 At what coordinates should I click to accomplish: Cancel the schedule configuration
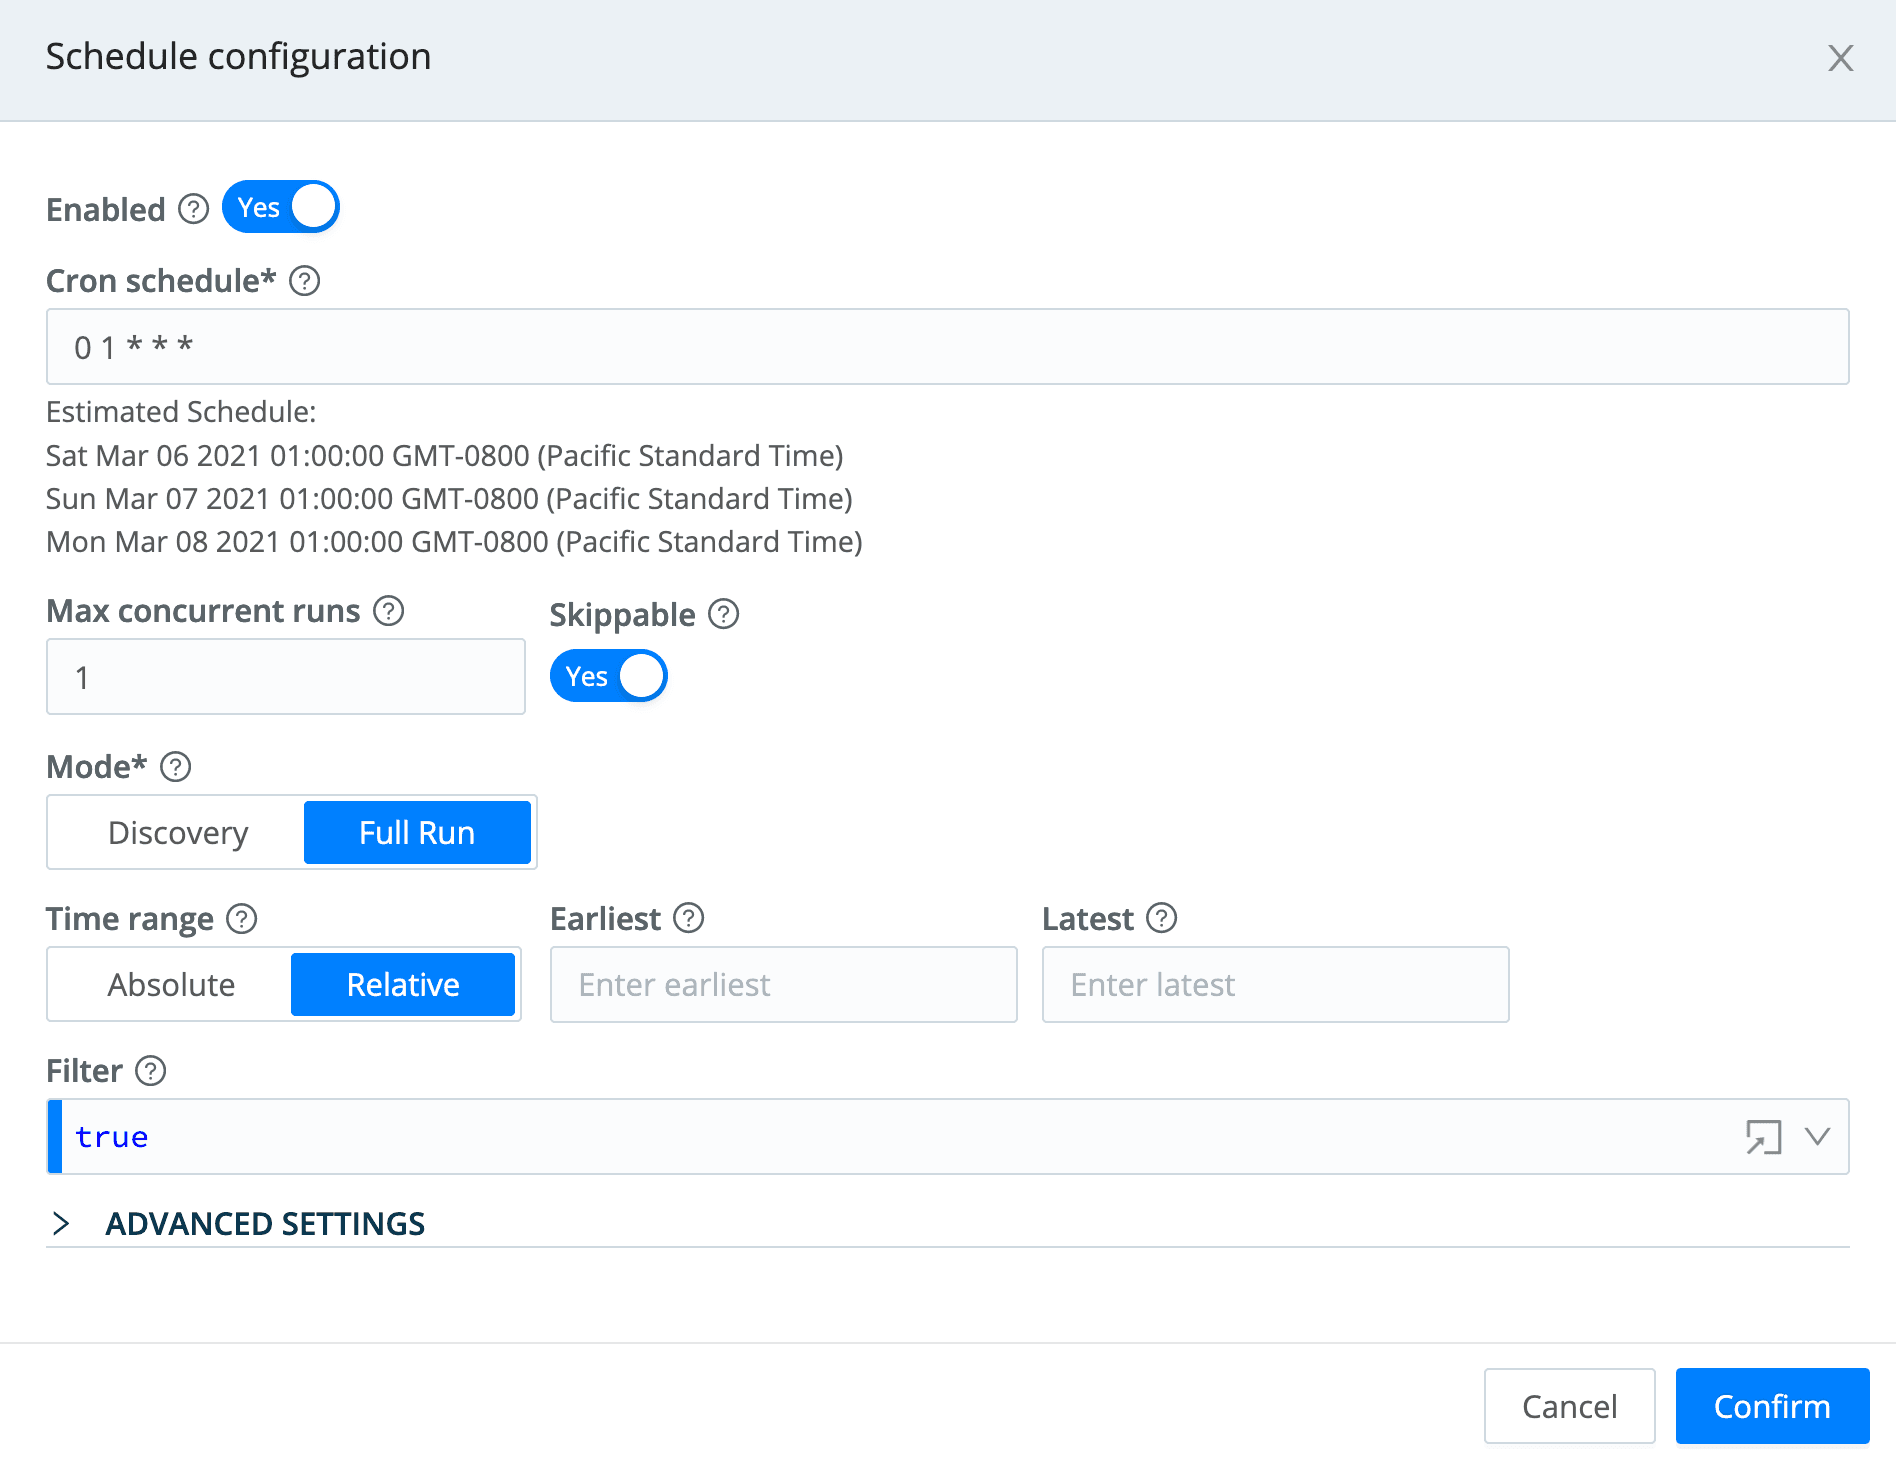click(x=1569, y=1406)
